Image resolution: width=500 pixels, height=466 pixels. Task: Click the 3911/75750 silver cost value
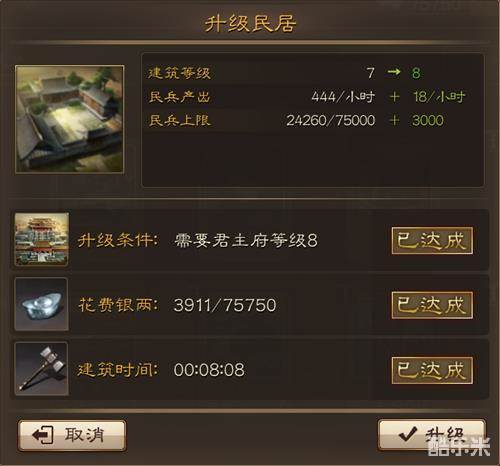click(225, 305)
